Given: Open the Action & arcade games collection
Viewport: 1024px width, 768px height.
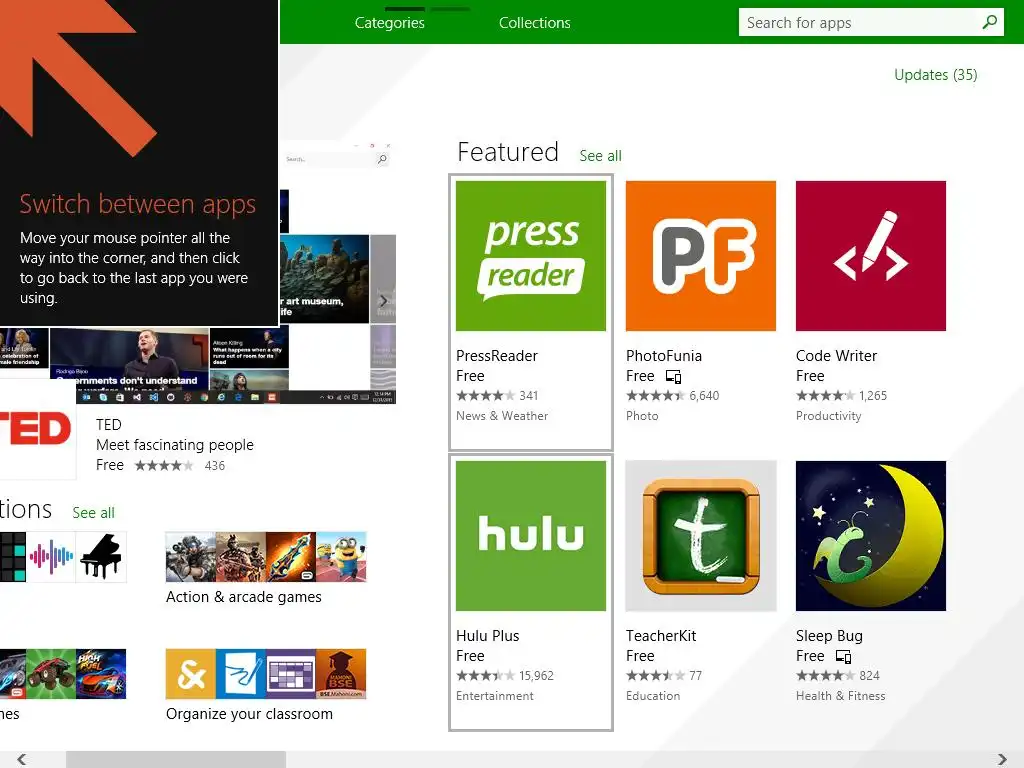Looking at the screenshot, I should coord(266,568).
